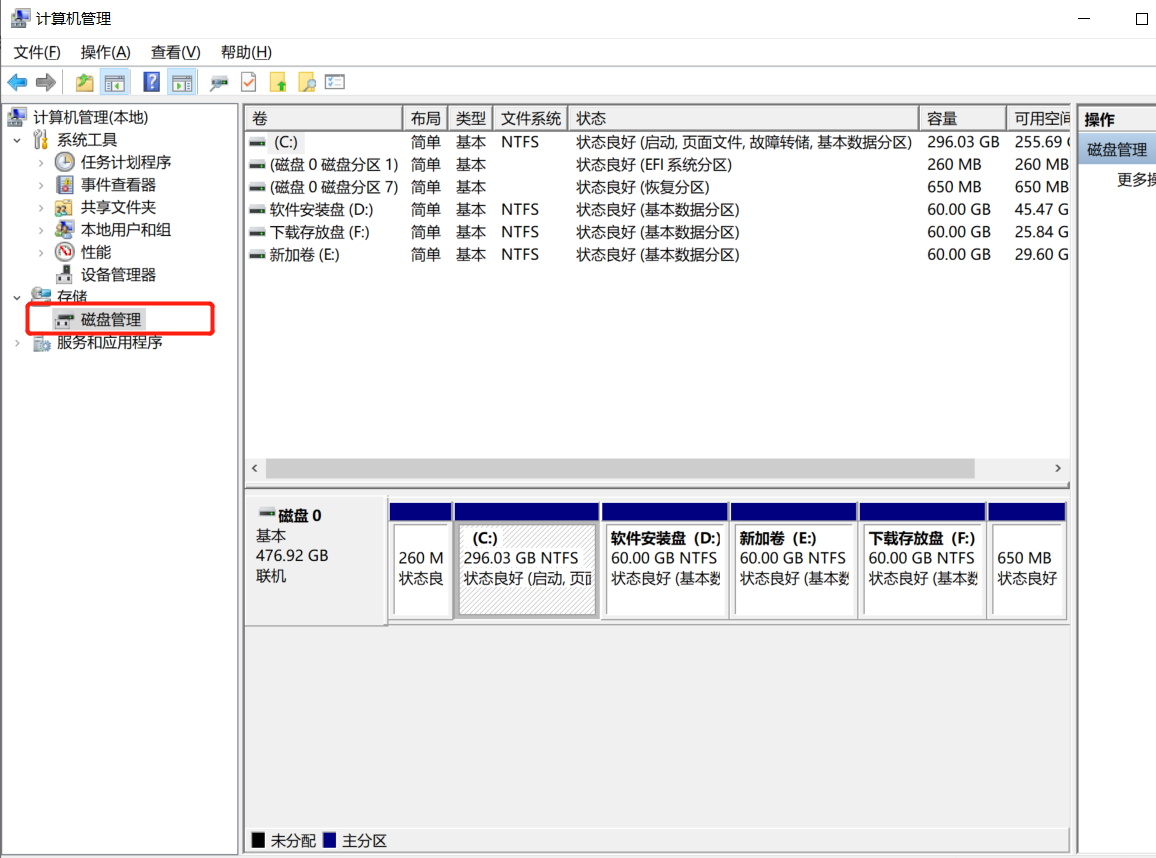The height and width of the screenshot is (858, 1156).
Task: Select the (C:) volume row
Action: pyautogui.click(x=658, y=142)
